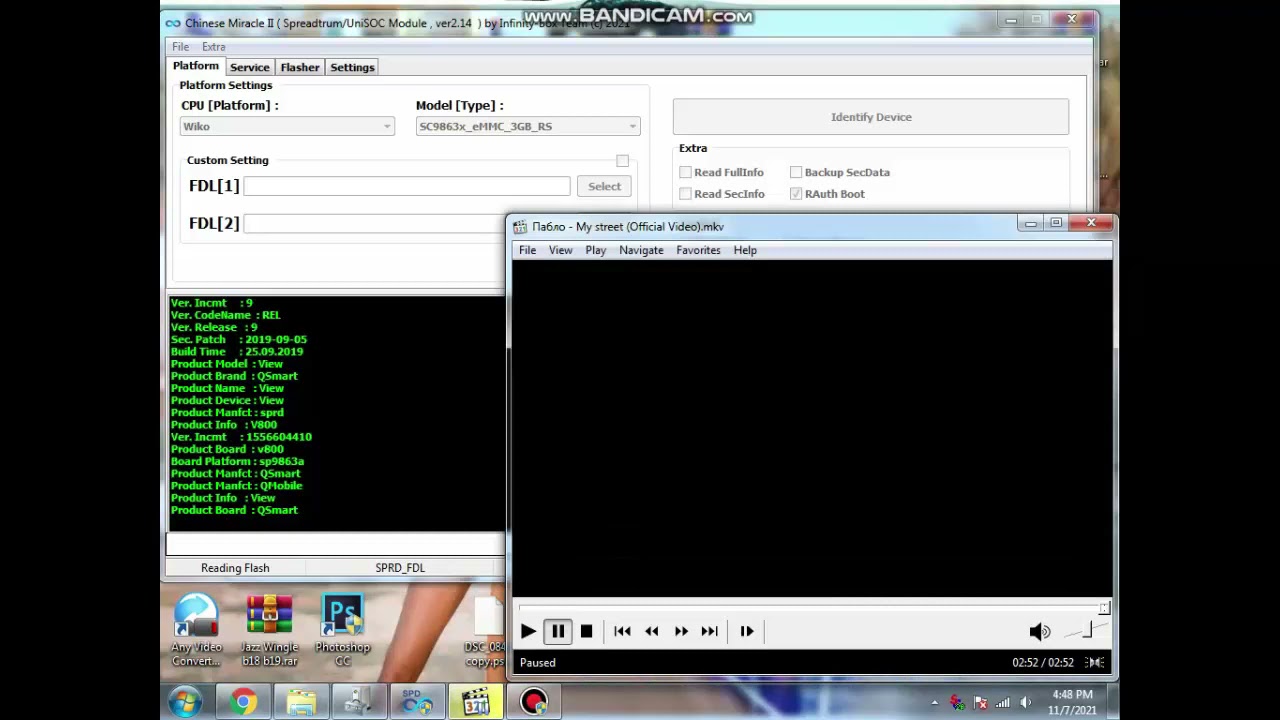Click the media player title bar icon
This screenshot has height=720, width=1280.
(x=520, y=227)
